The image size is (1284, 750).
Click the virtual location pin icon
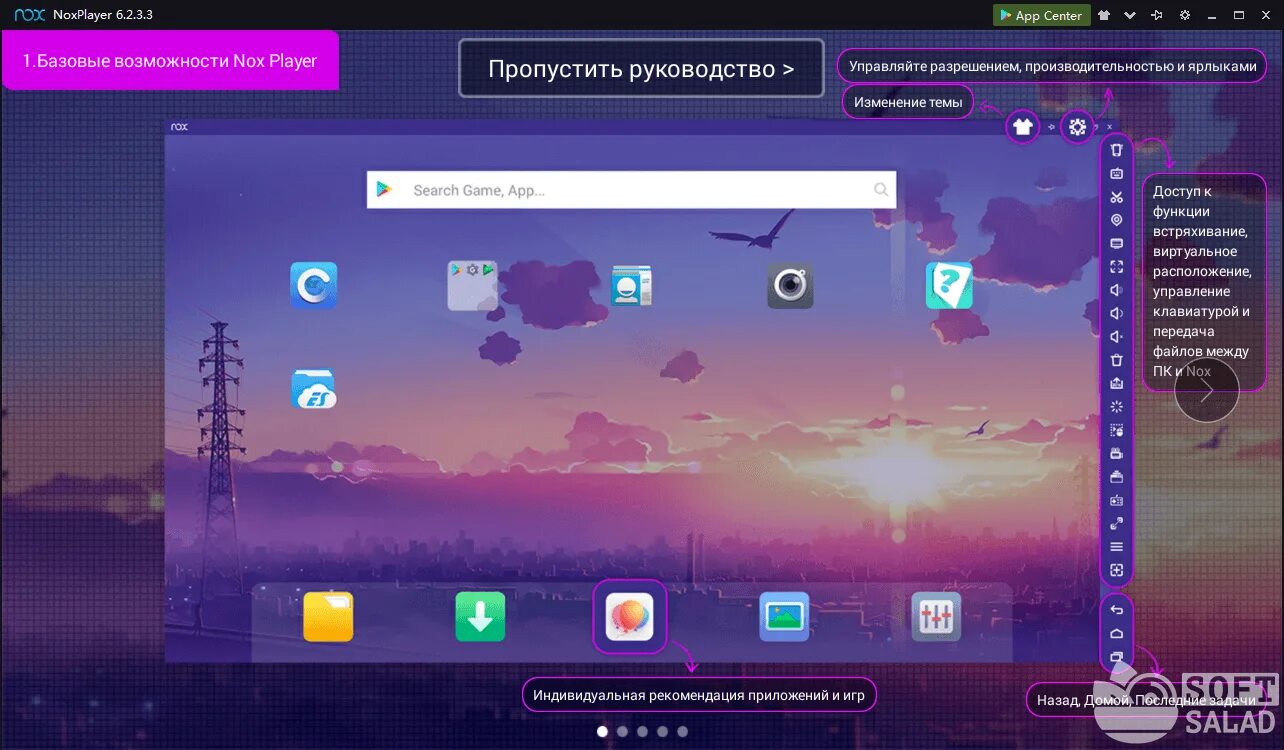(1117, 220)
